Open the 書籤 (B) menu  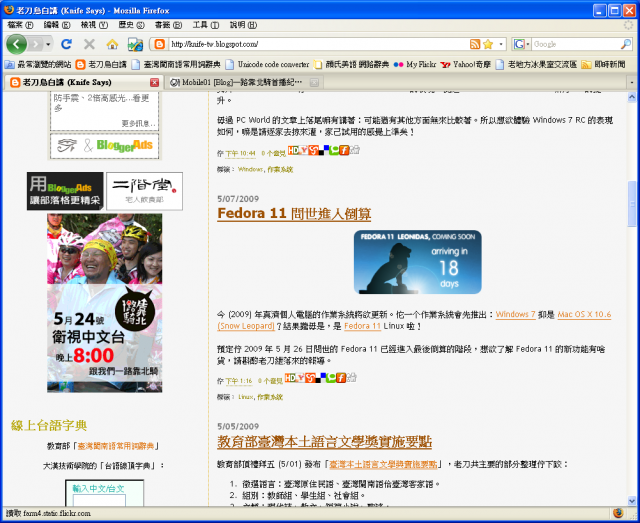(168, 25)
